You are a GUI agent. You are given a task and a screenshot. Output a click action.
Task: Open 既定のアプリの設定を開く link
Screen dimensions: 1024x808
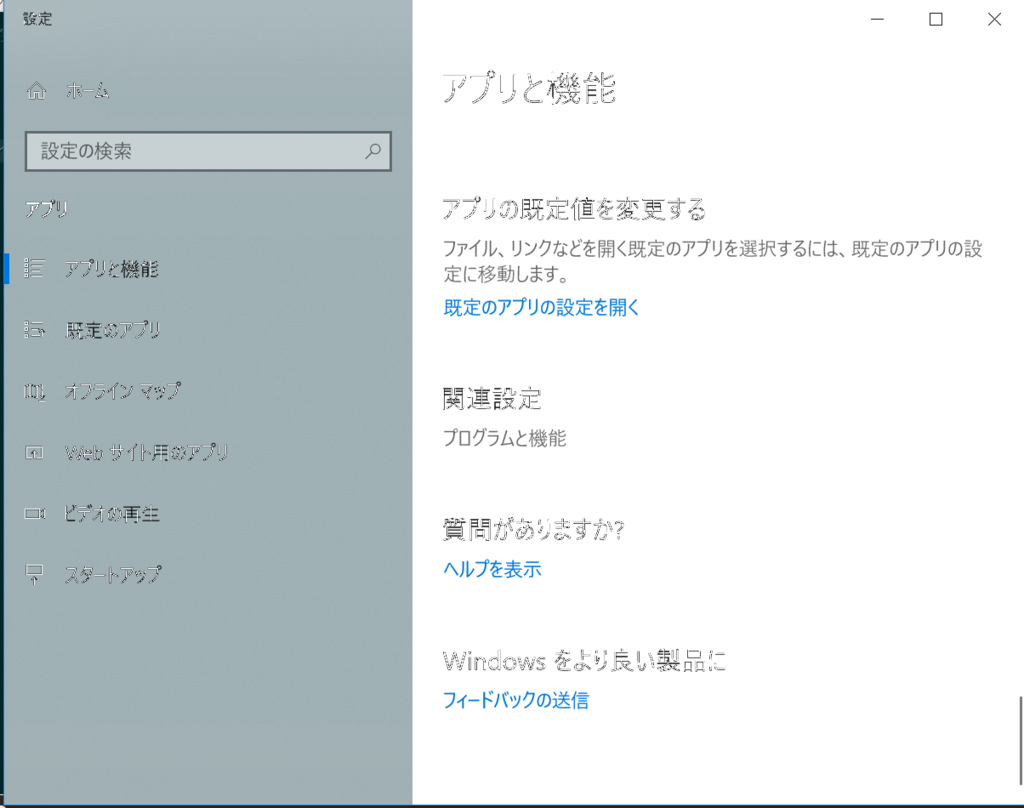coord(541,307)
